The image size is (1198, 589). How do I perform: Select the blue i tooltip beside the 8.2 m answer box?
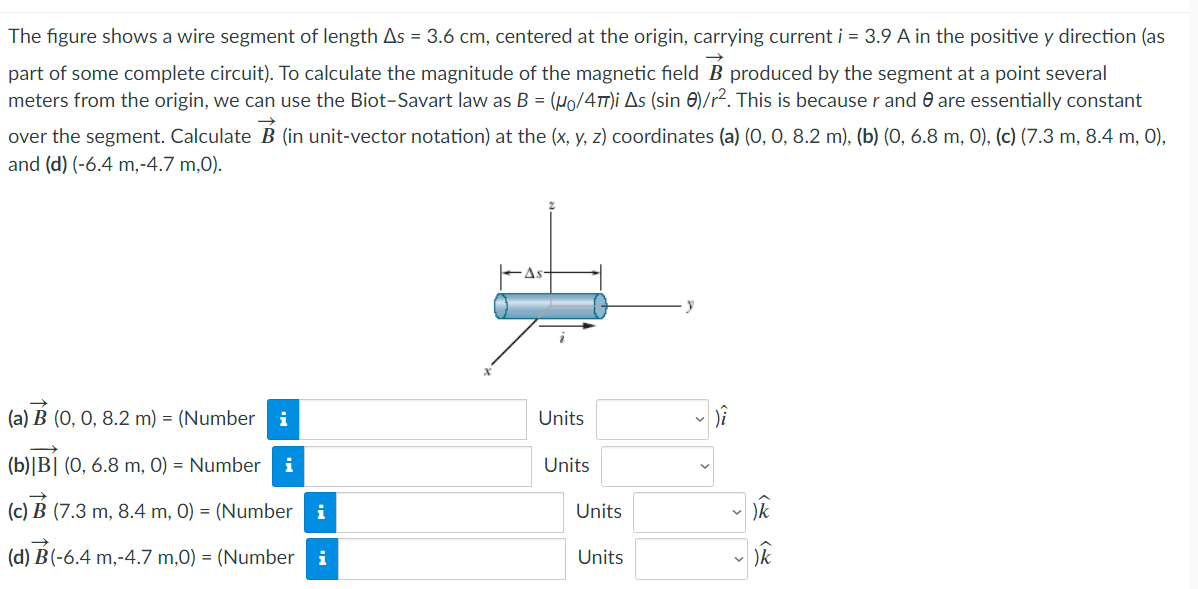tap(283, 419)
